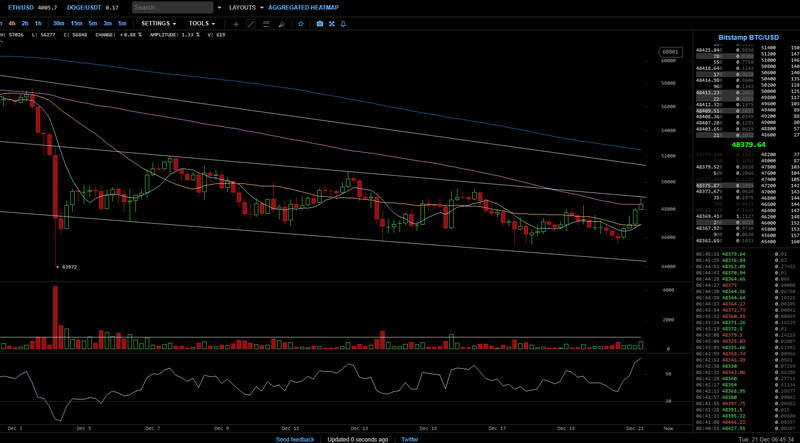Switch to the 15m timeframe
The width and height of the screenshot is (800, 443).
[77, 23]
